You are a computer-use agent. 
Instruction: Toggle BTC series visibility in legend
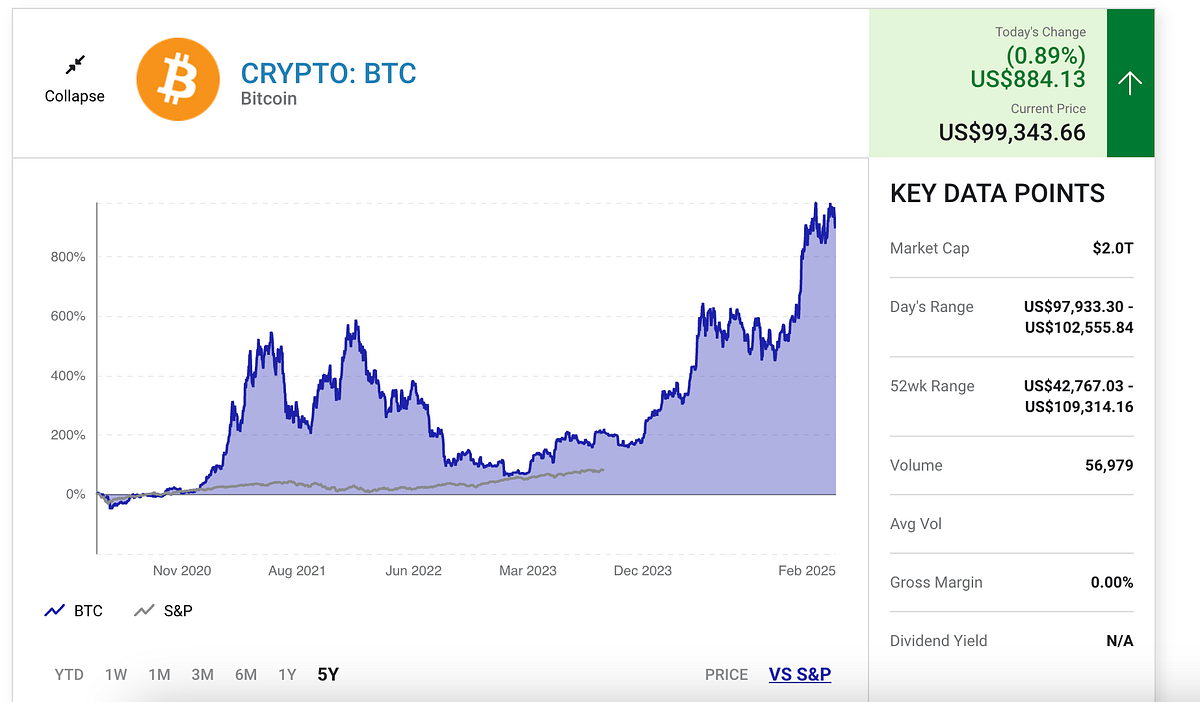tap(74, 610)
